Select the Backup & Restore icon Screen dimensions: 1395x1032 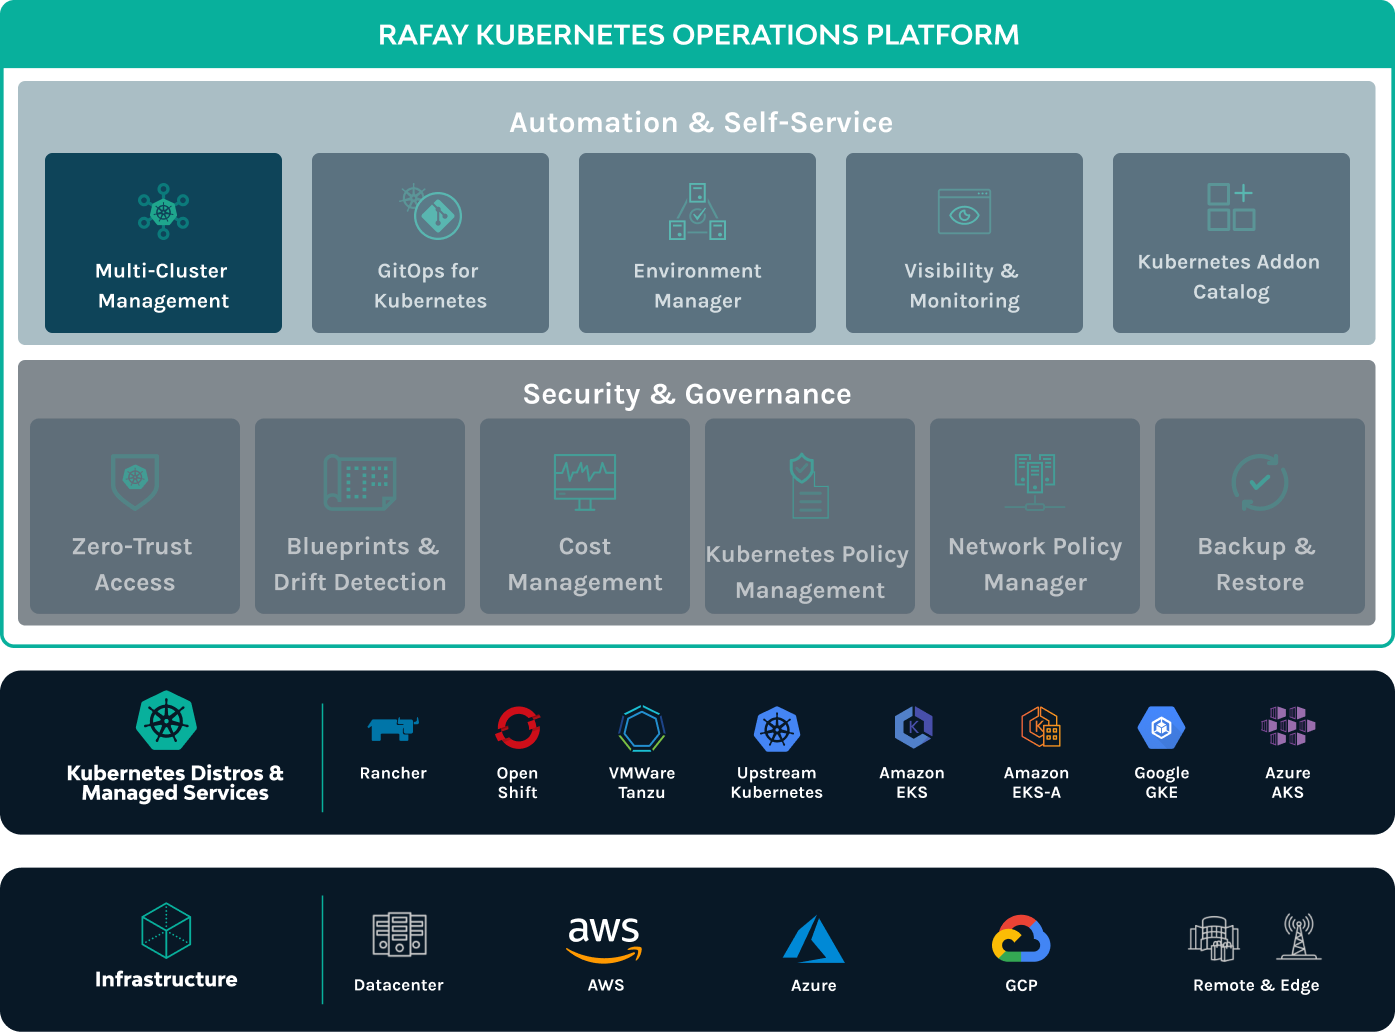[1259, 482]
